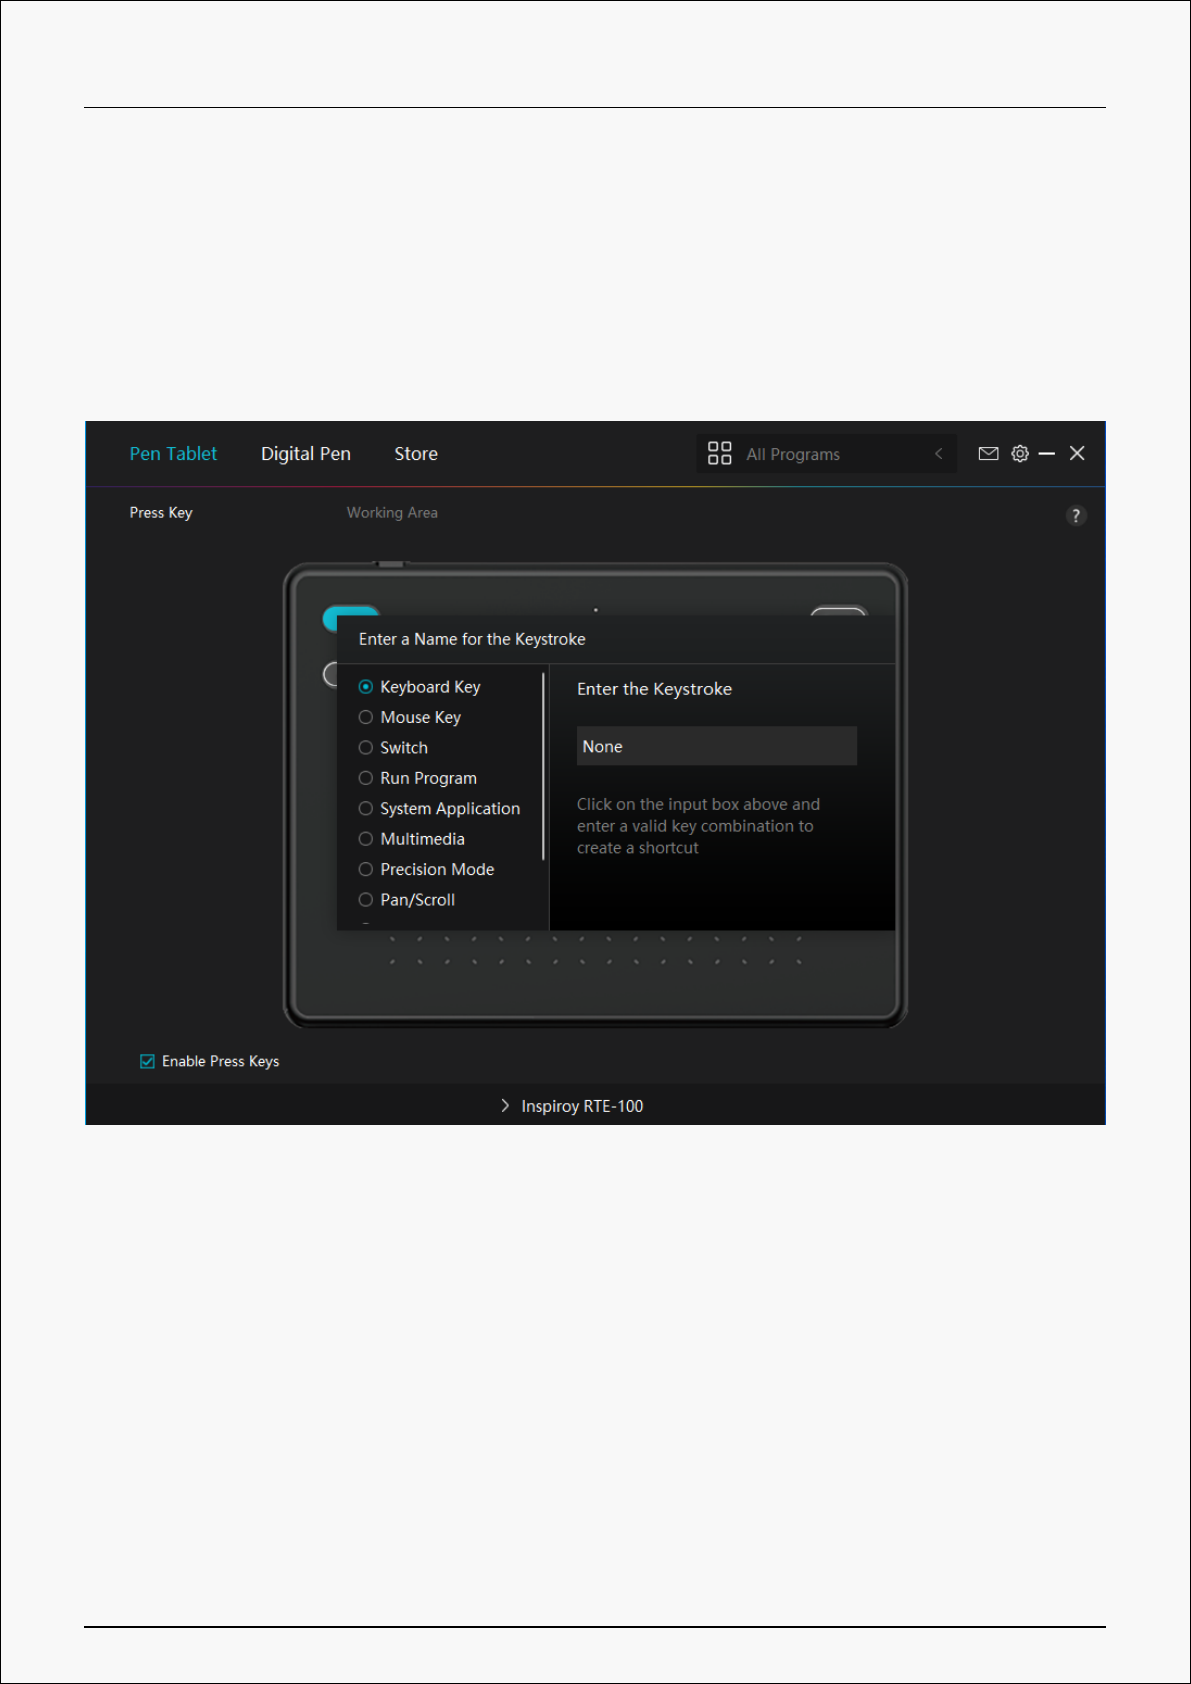Select the Switch radio option
Screen dimensions: 1191x1684
[x=366, y=748]
